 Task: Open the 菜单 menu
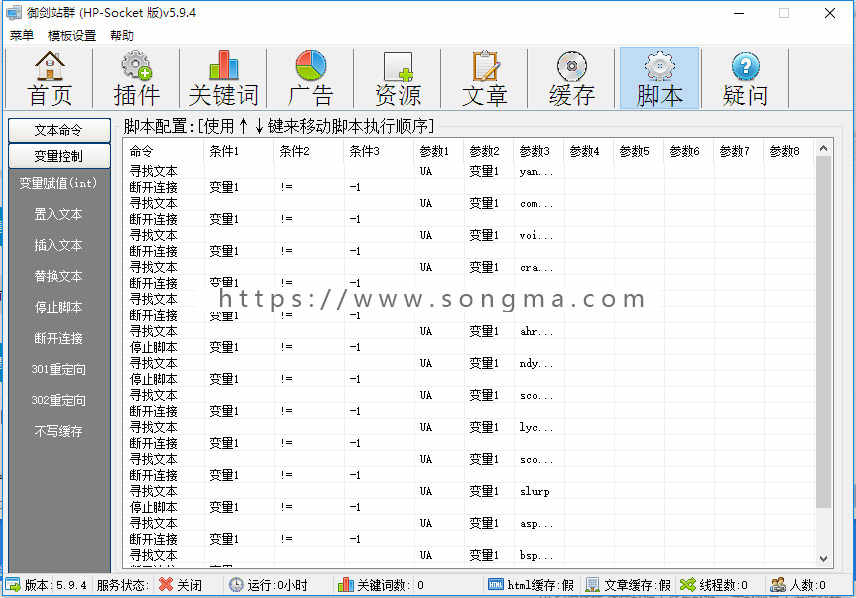tap(22, 35)
